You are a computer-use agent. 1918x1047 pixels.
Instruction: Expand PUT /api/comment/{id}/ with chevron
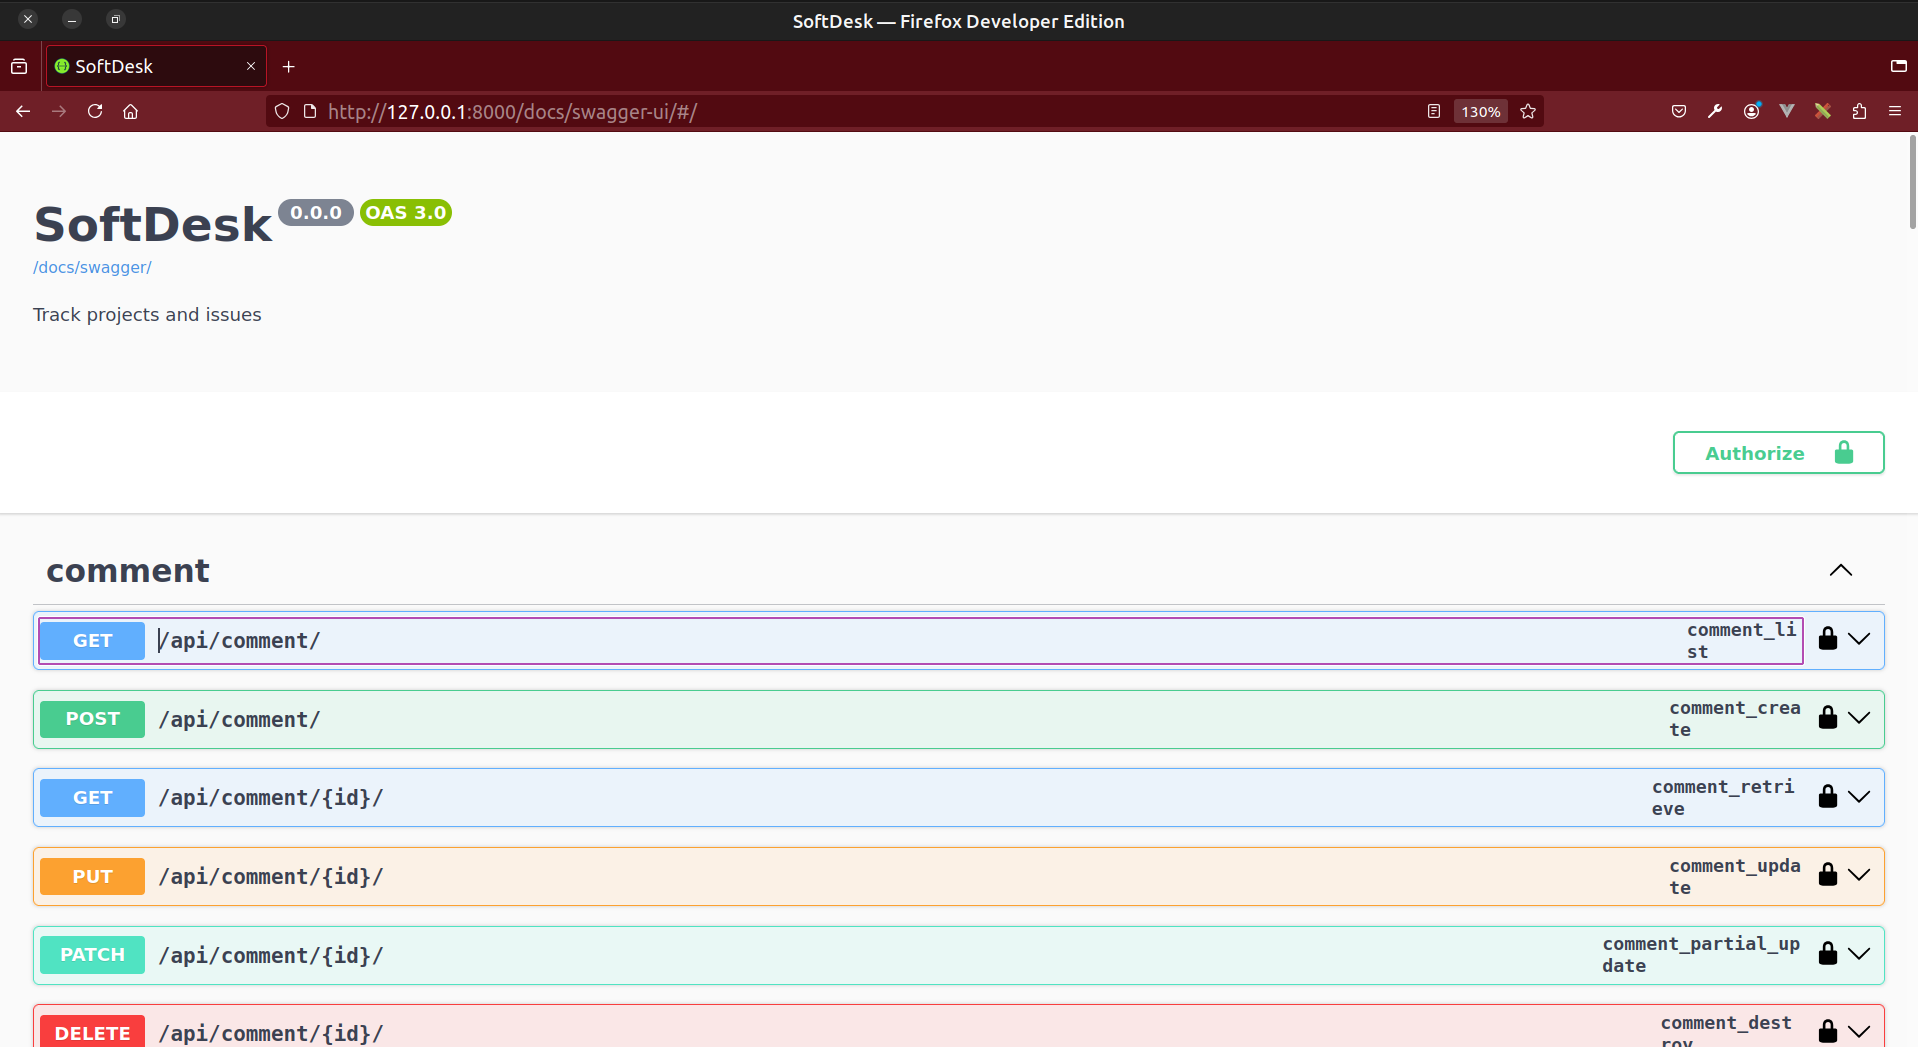tap(1859, 875)
